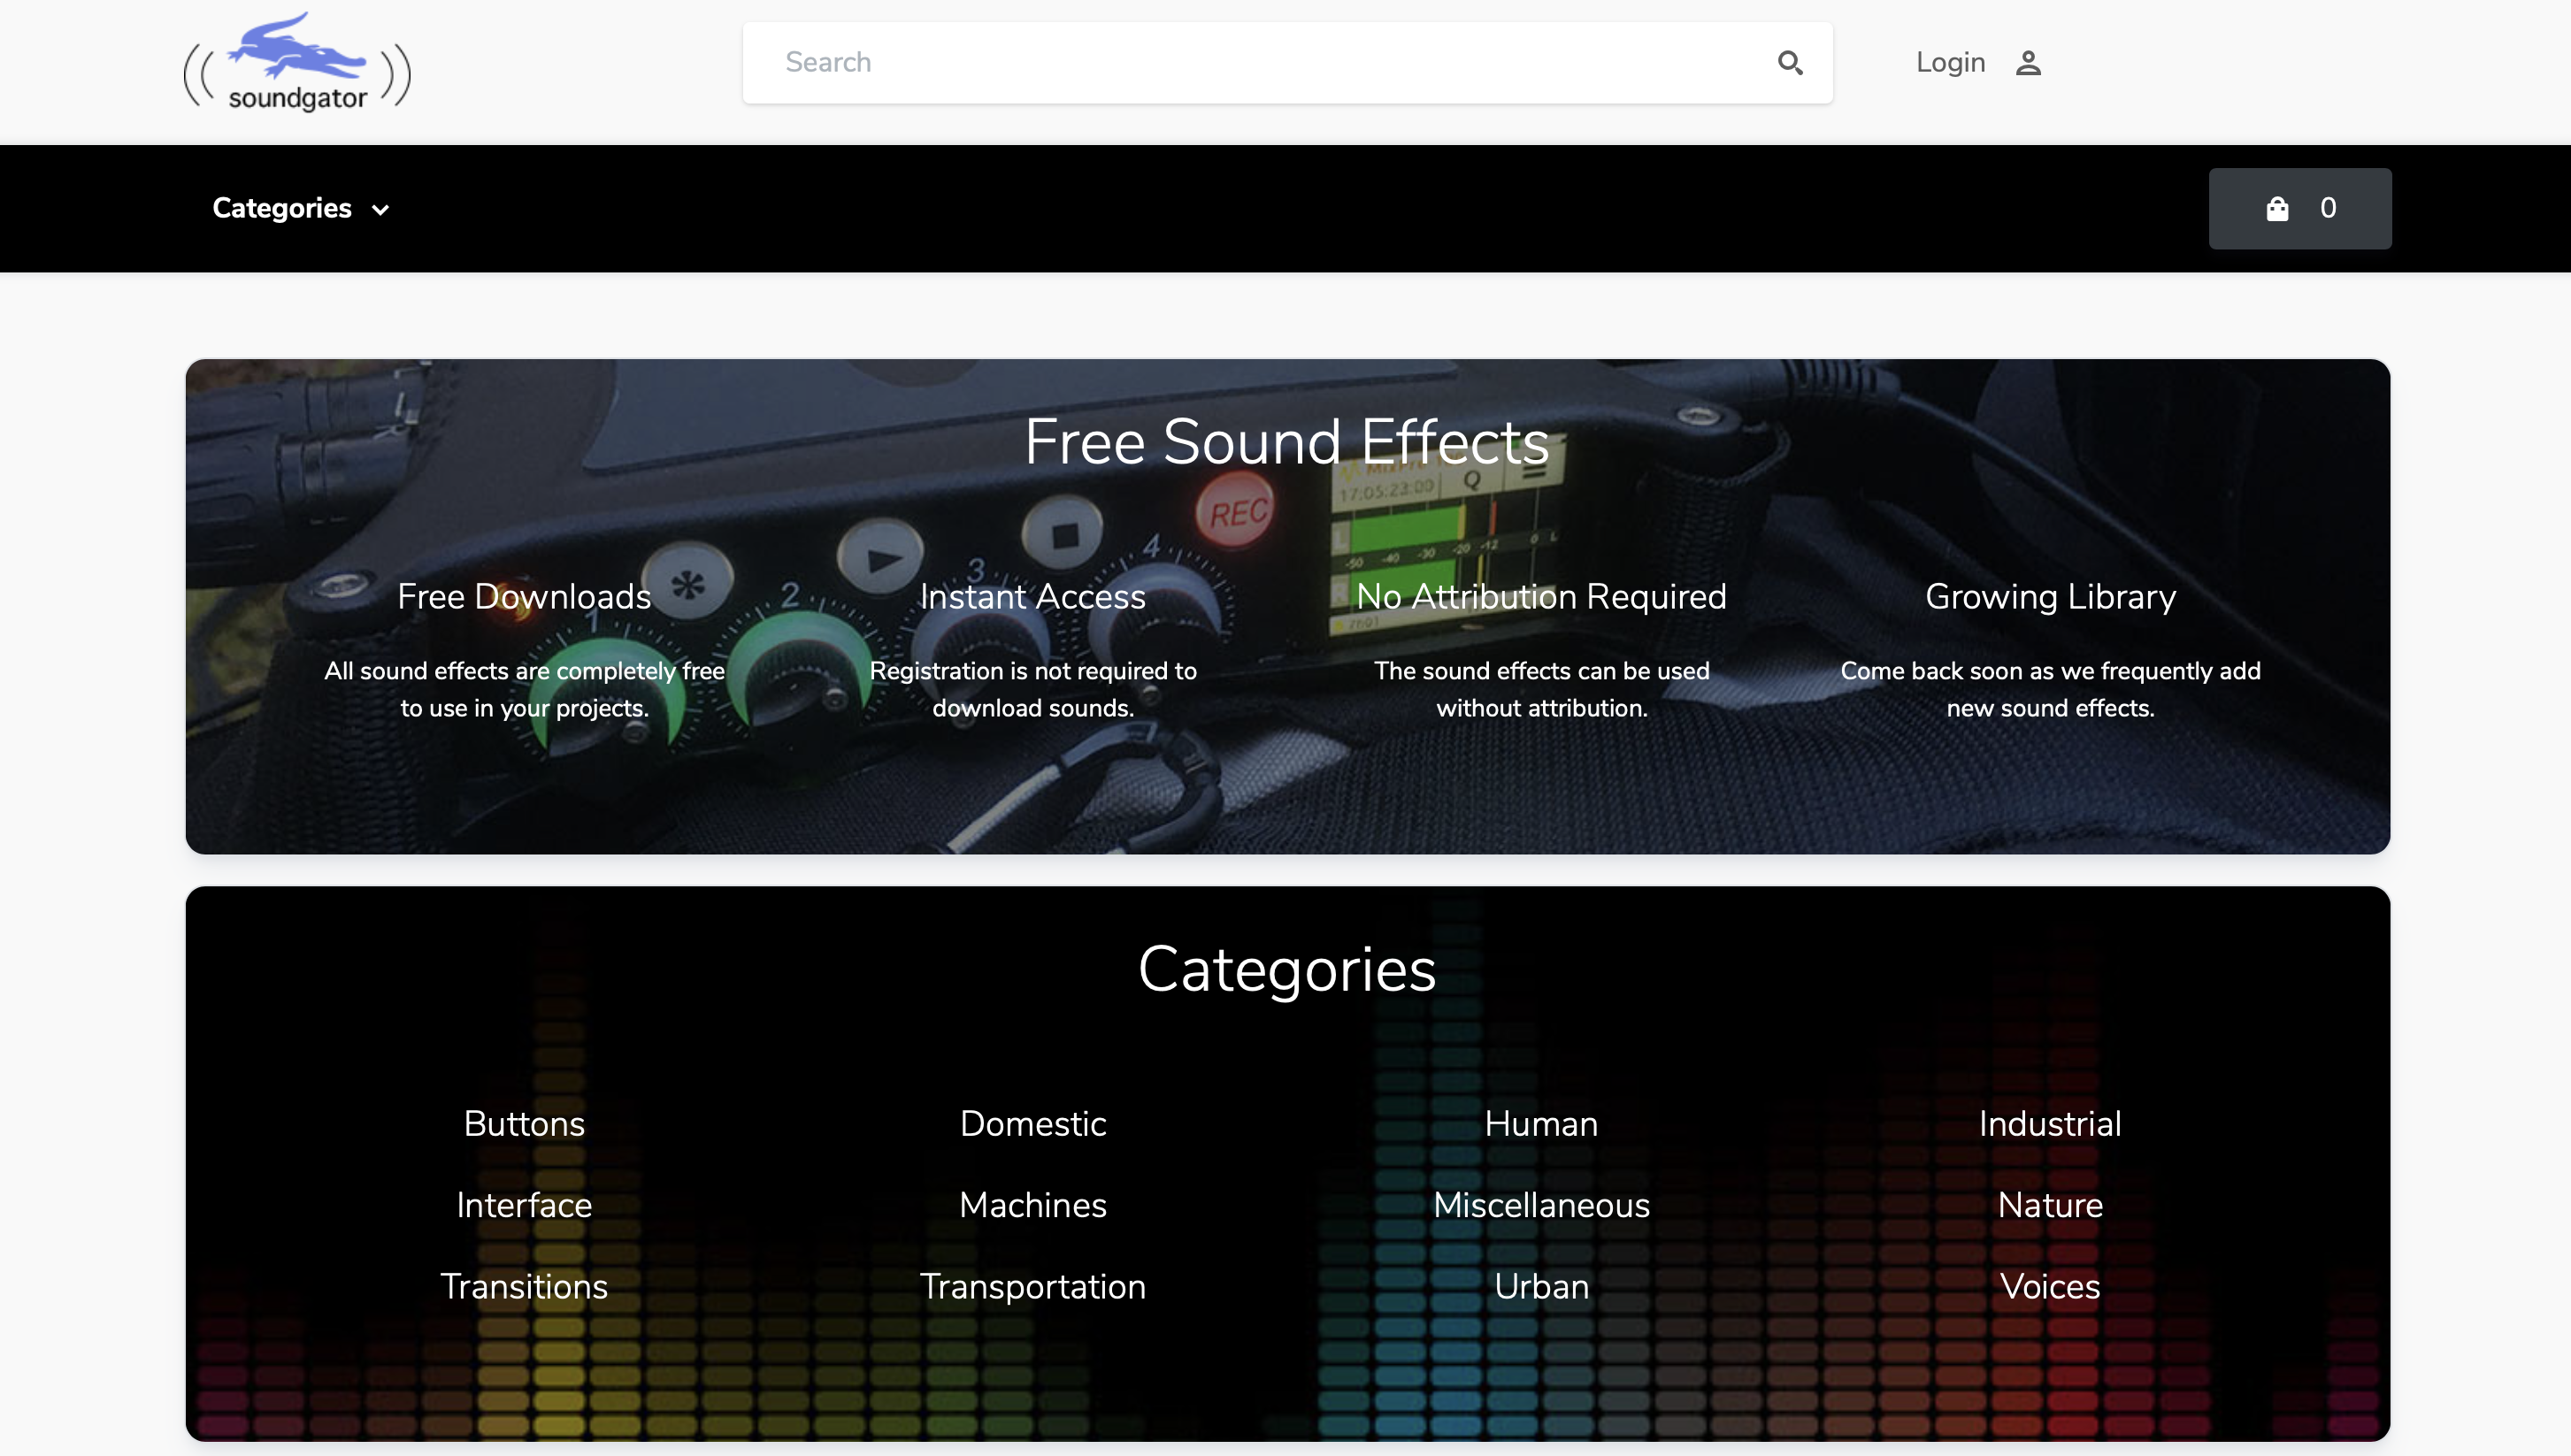
Task: Browse the Voices category
Action: pyautogui.click(x=2050, y=1286)
